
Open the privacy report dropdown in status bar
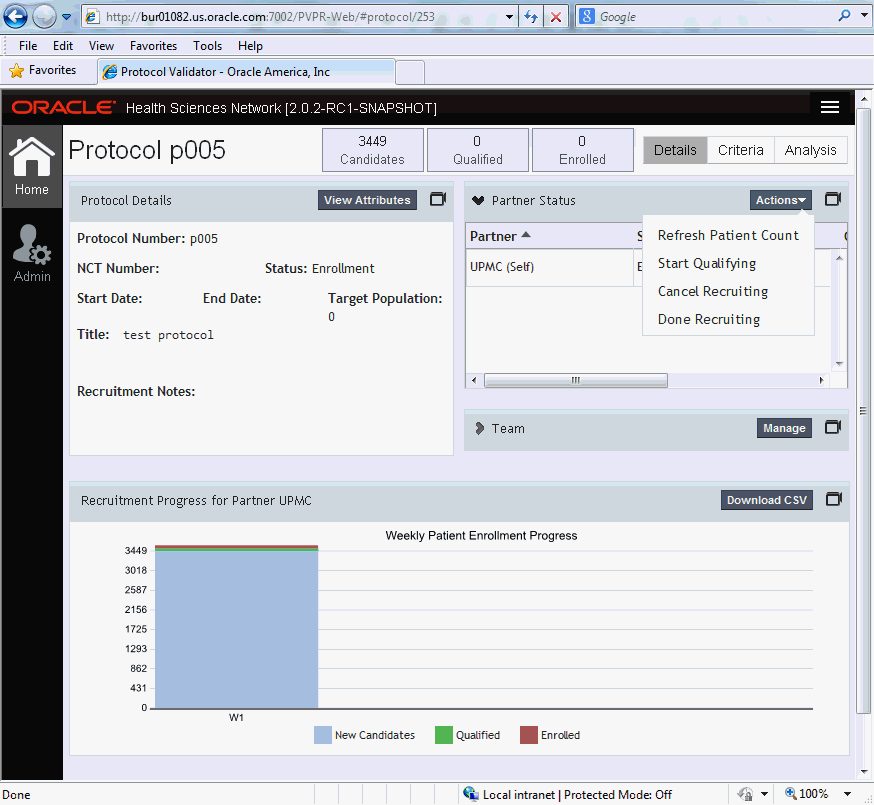click(765, 793)
